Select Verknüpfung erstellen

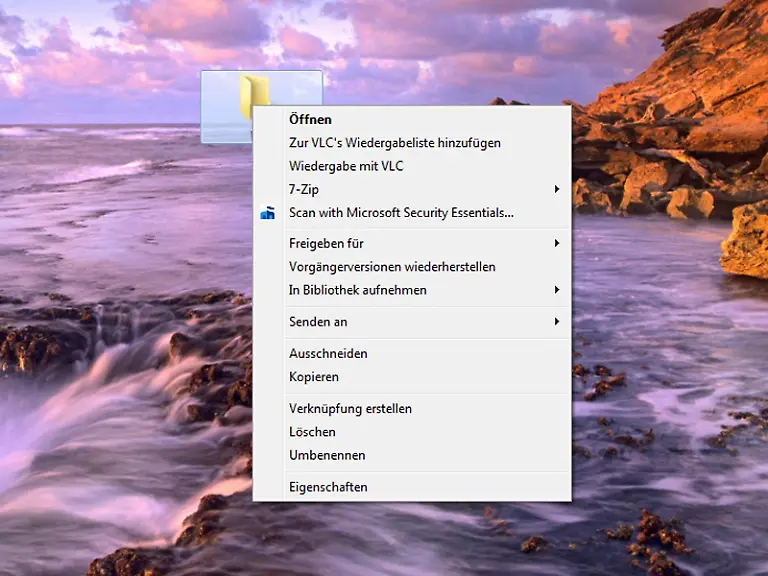(x=350, y=409)
